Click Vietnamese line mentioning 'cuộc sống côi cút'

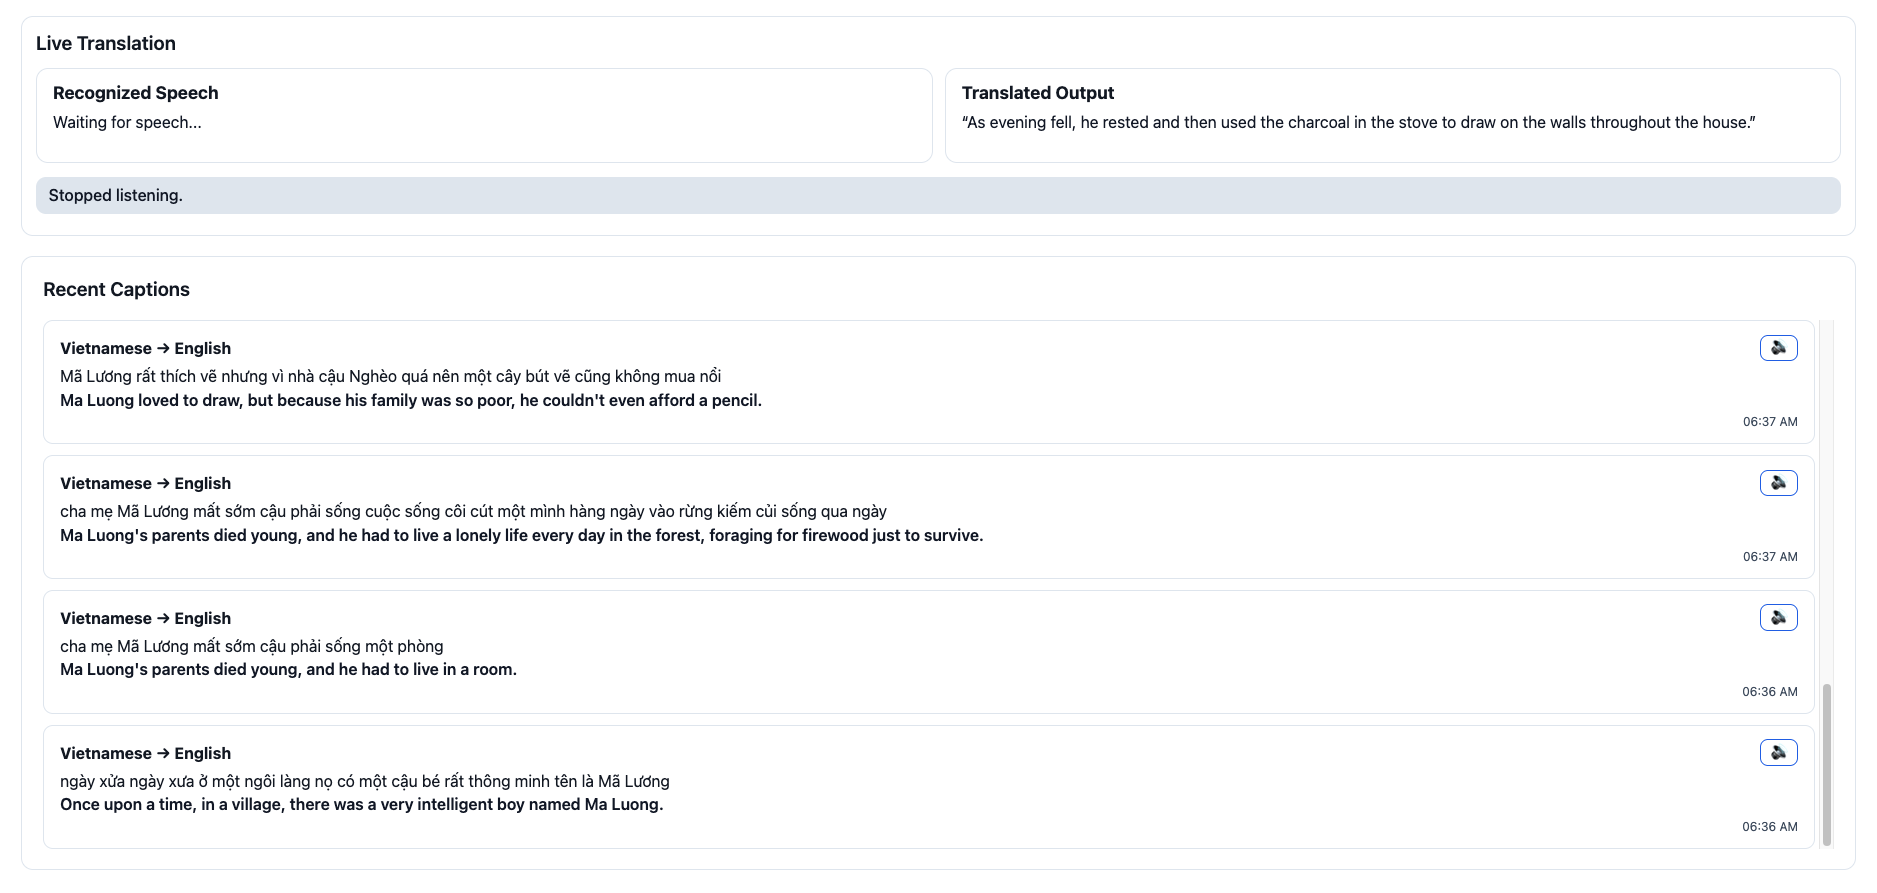(473, 512)
